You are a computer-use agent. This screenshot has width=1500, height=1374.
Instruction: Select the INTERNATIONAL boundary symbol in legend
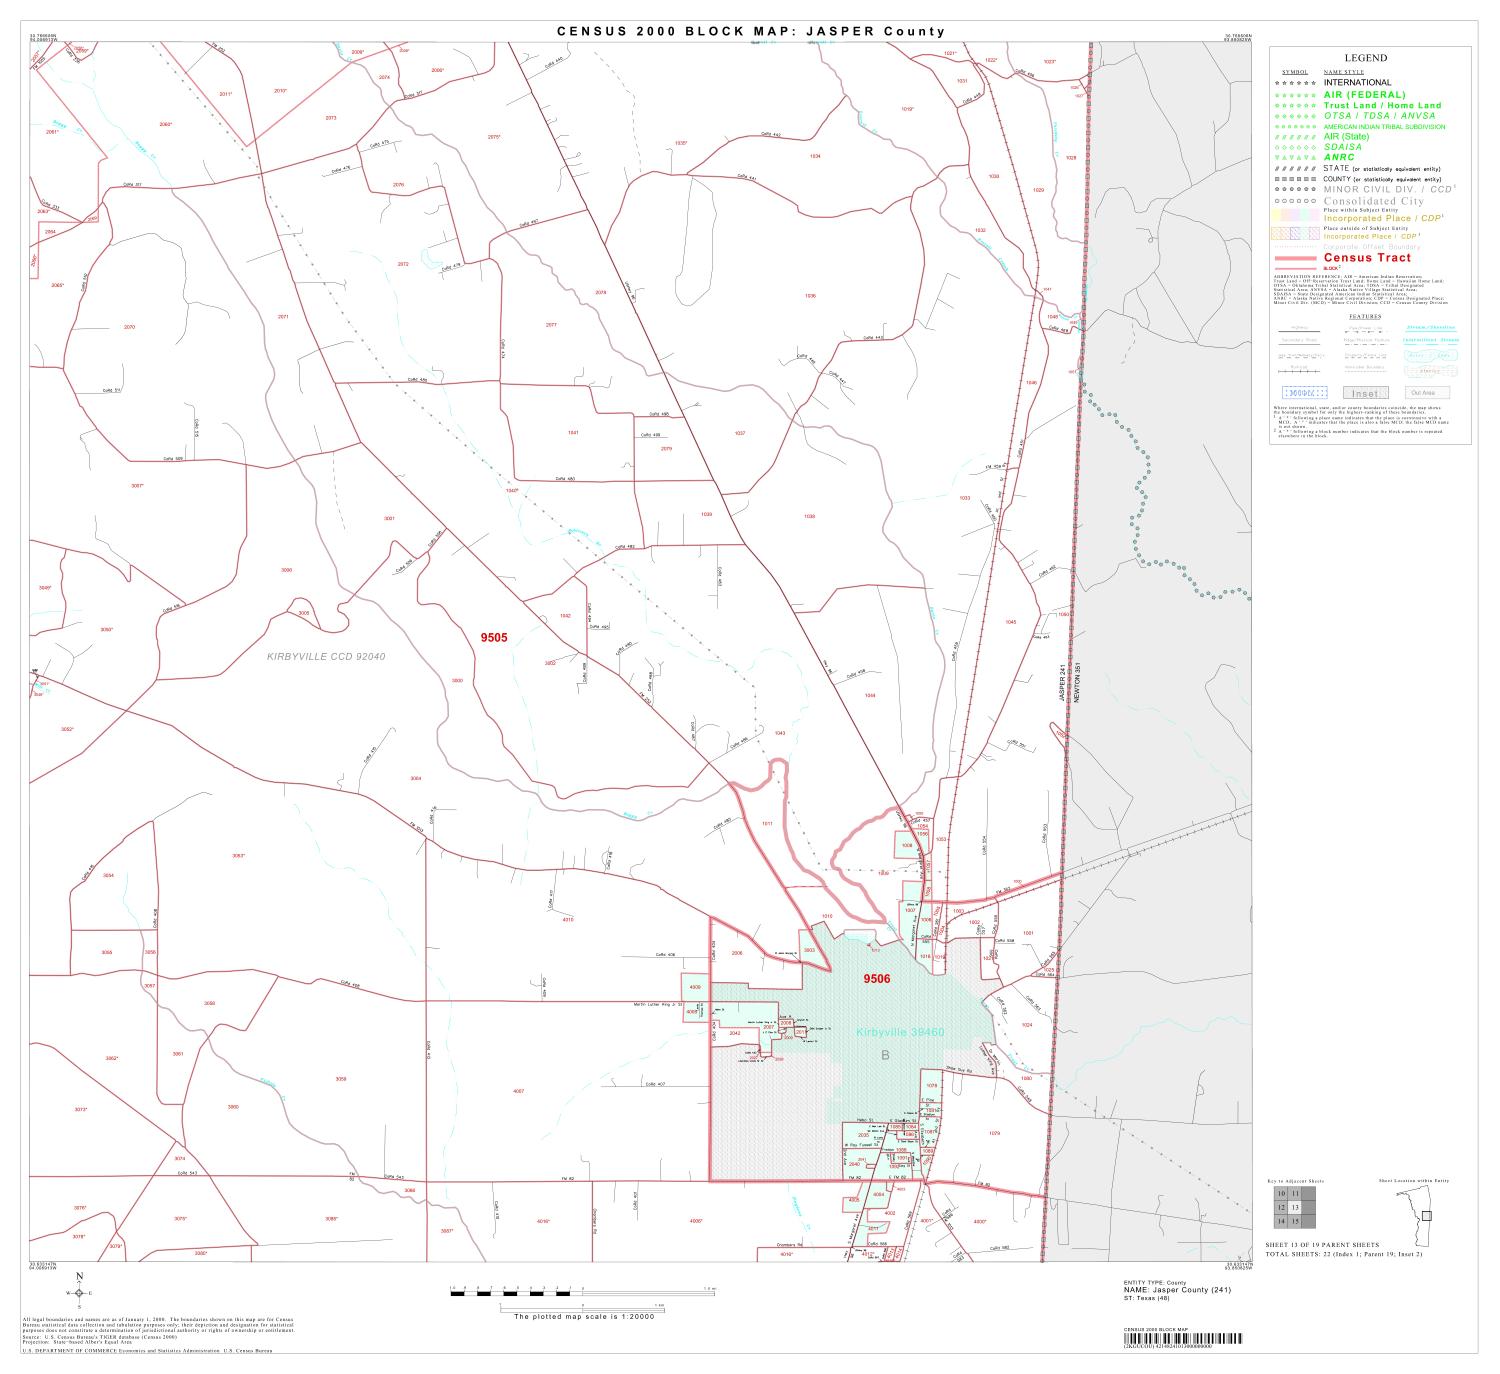1293,81
